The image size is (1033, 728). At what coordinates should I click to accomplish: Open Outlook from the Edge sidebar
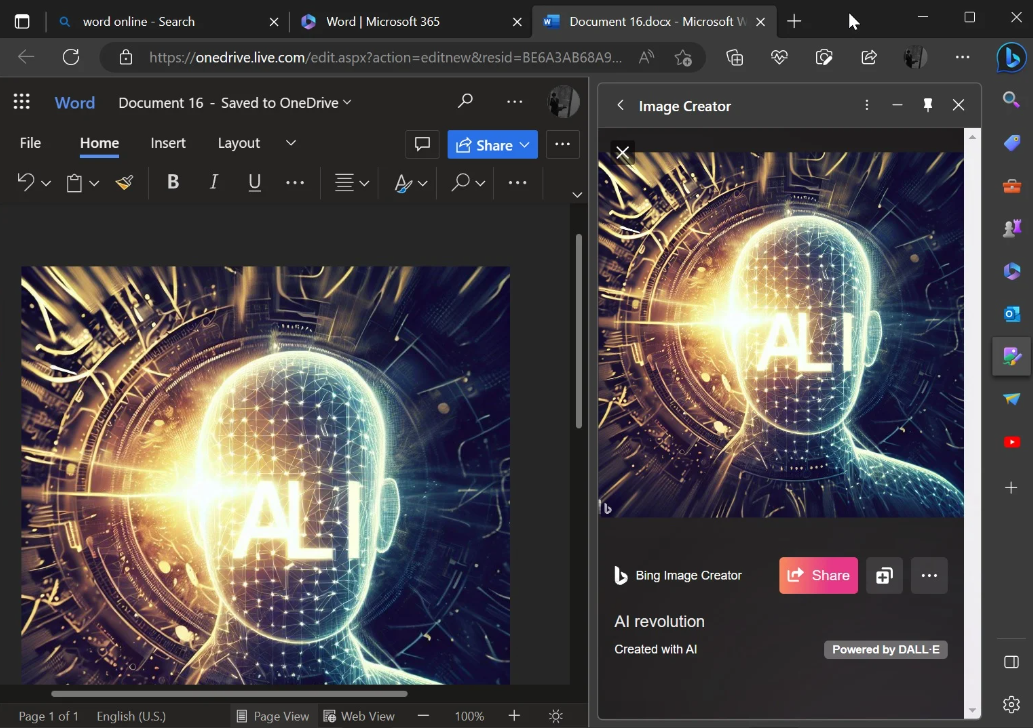pyautogui.click(x=1011, y=314)
